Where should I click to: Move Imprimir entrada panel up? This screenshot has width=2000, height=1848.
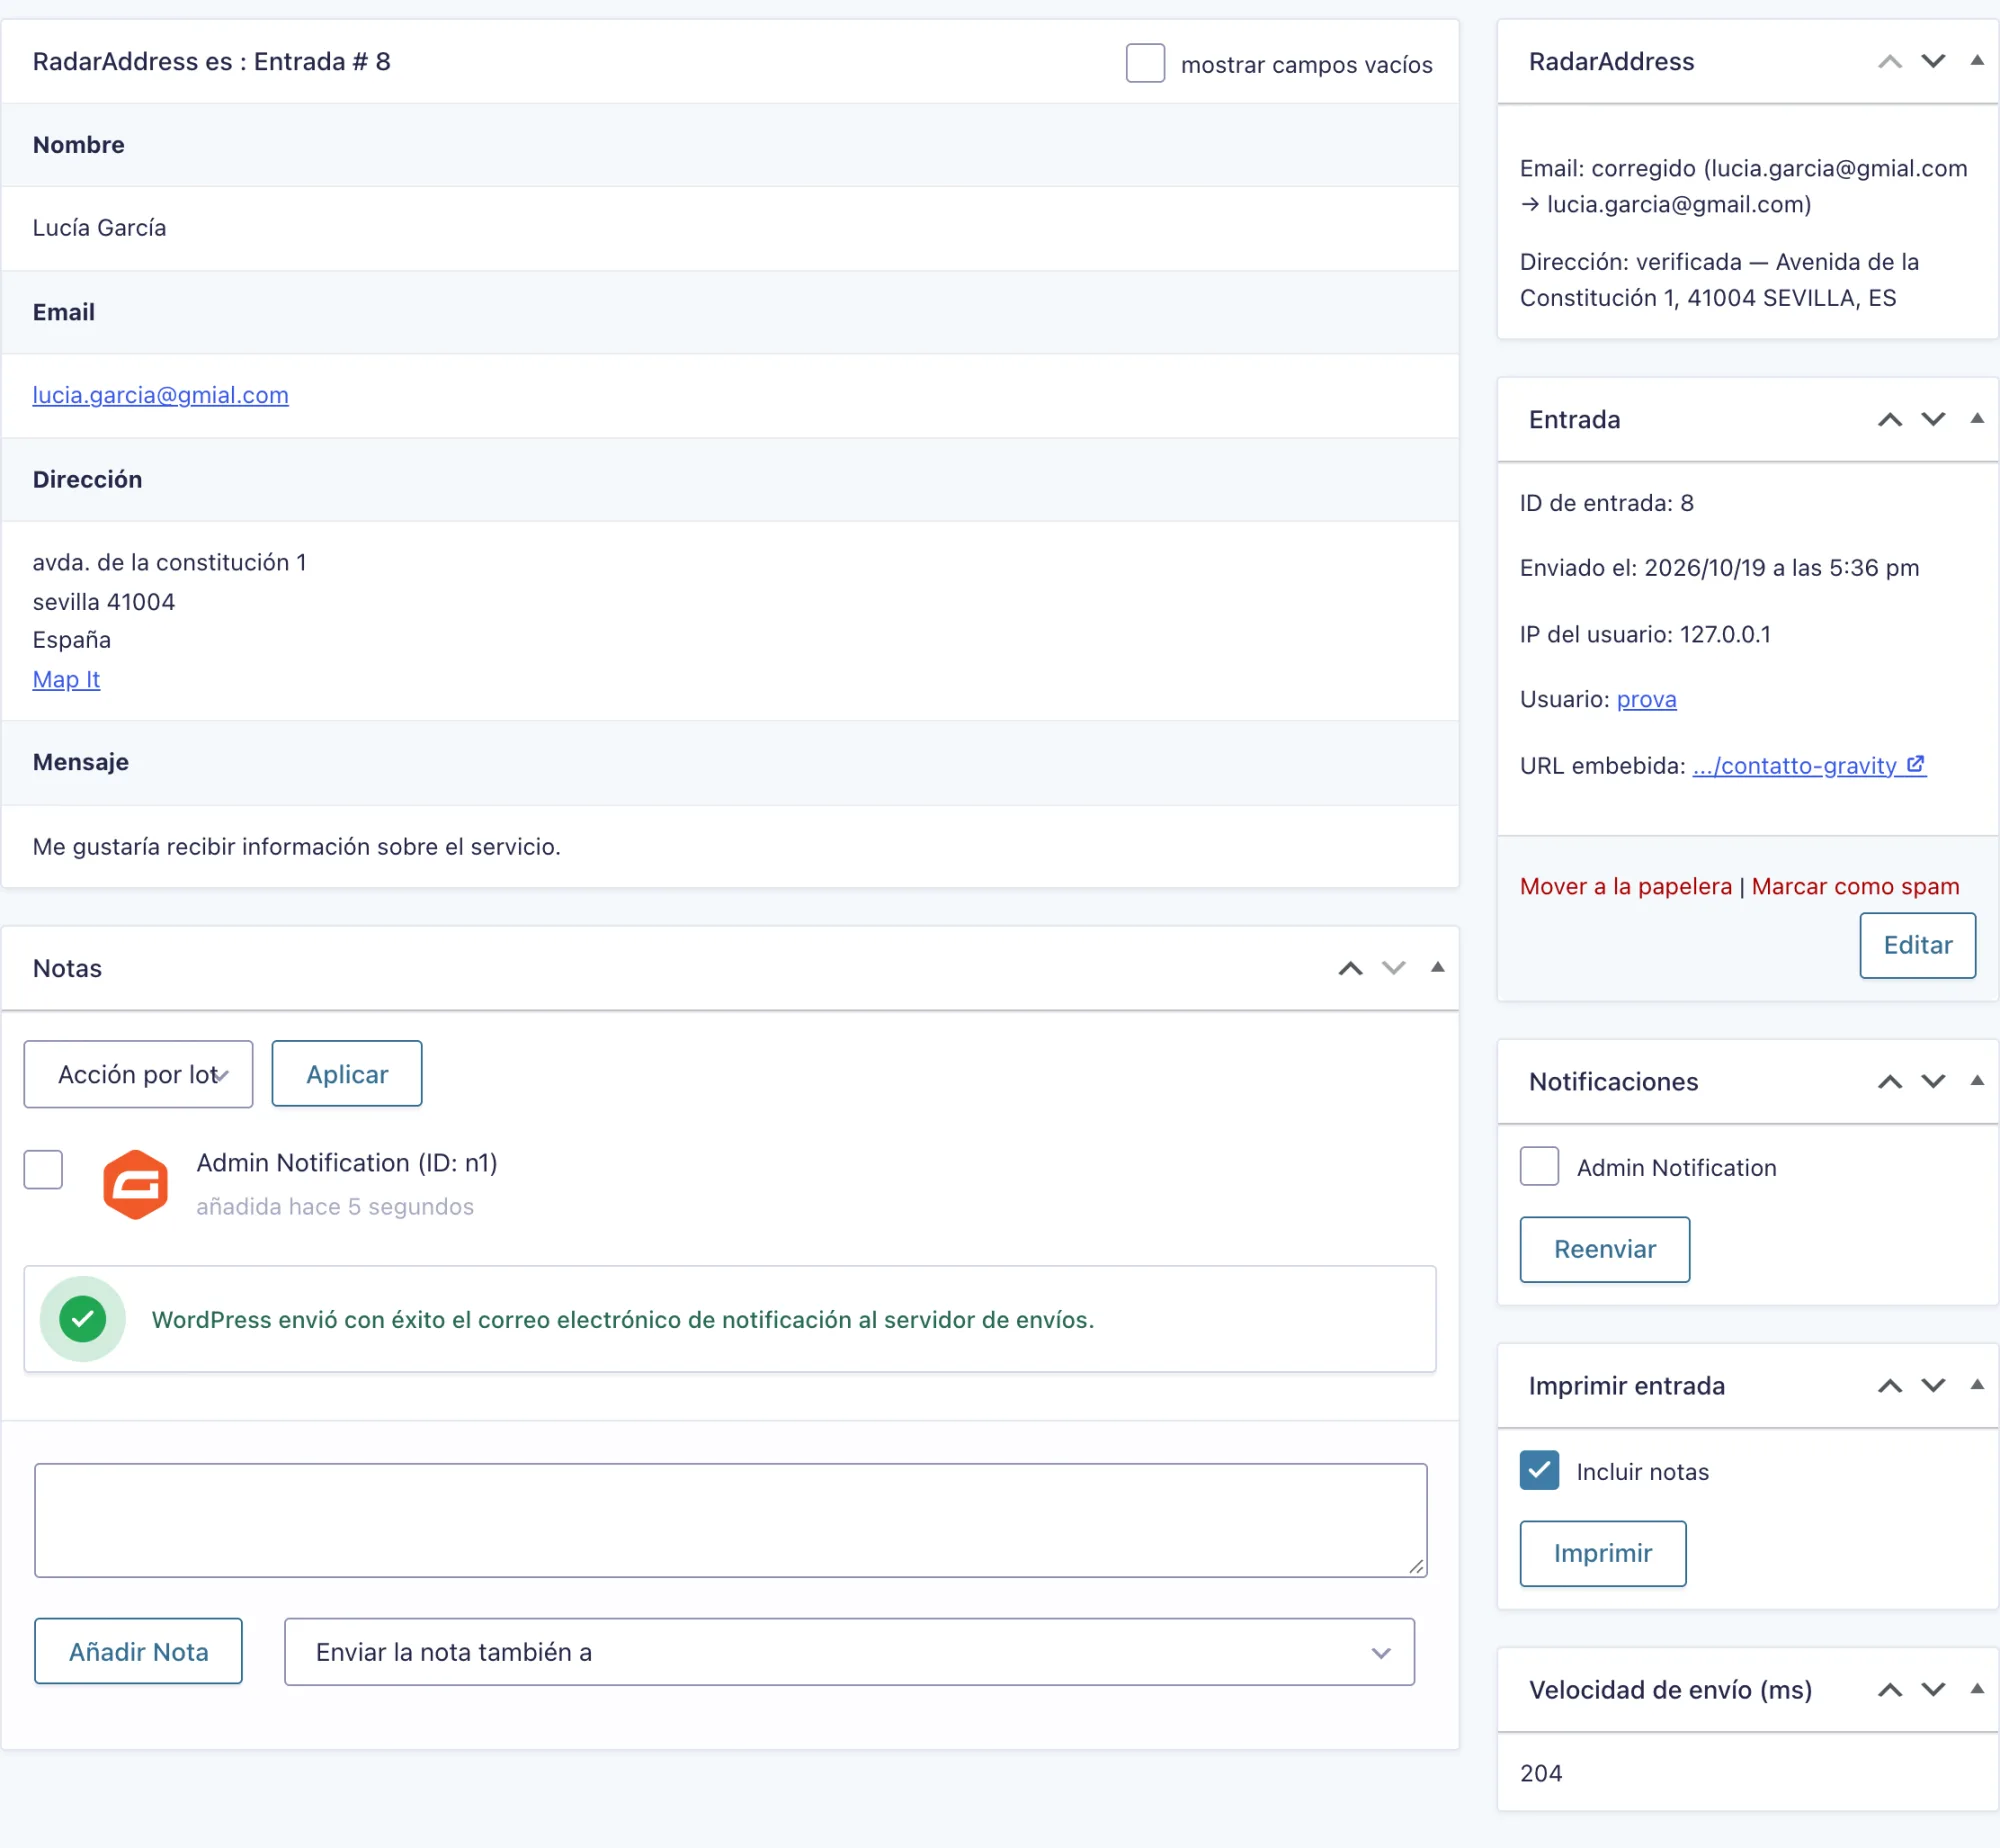(1889, 1386)
